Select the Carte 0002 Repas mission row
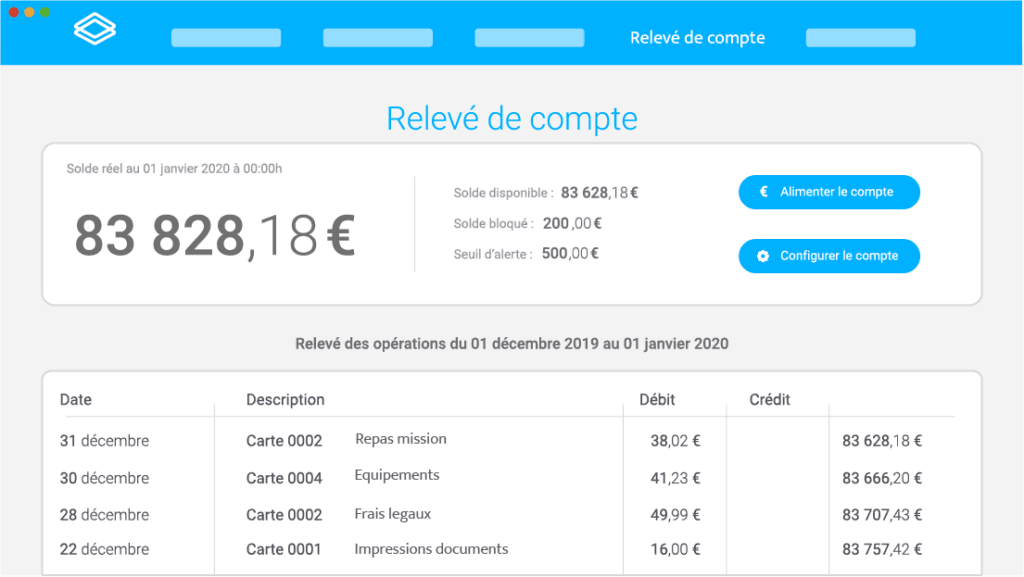This screenshot has height=577, width=1024. [x=400, y=439]
